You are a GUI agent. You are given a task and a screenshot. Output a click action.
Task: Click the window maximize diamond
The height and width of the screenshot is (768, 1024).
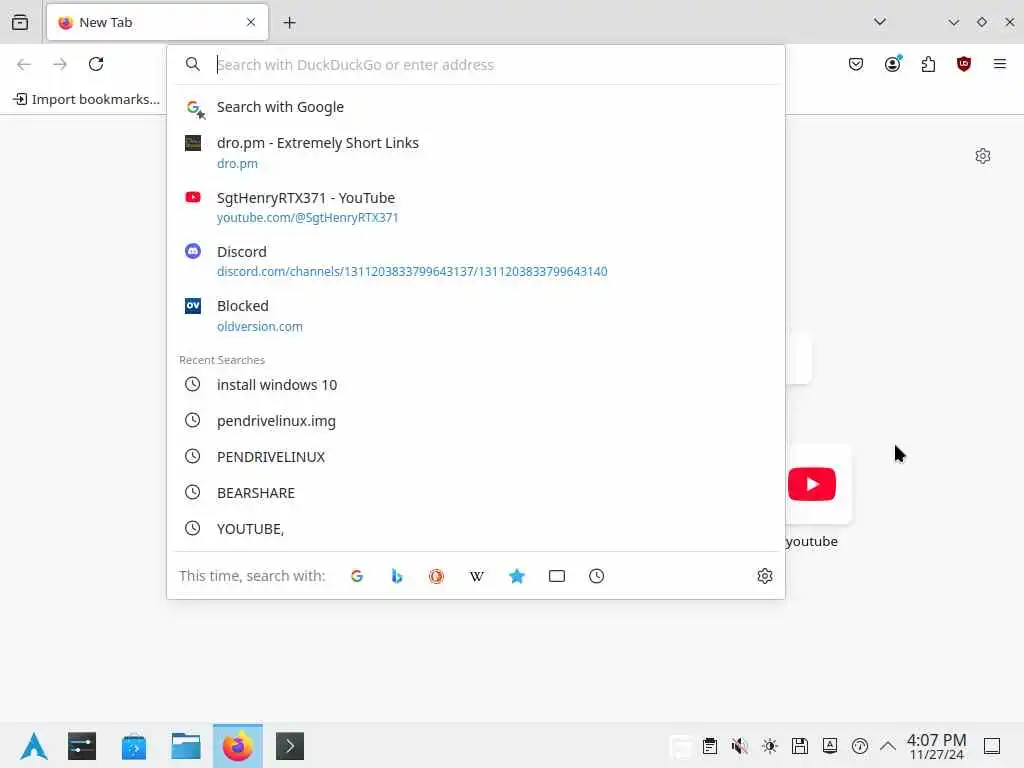982,22
